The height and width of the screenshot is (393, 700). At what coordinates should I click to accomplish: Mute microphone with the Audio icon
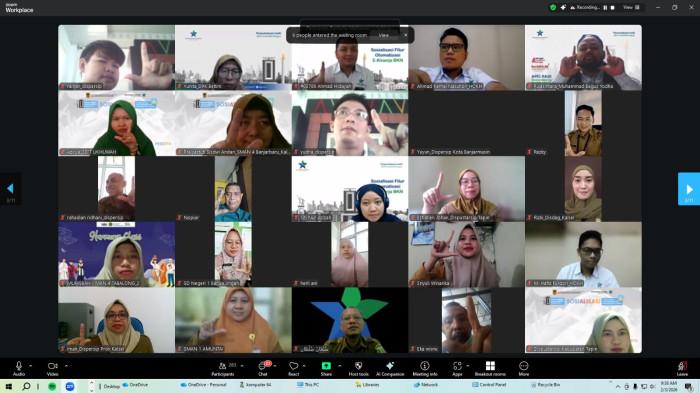[x=19, y=368]
